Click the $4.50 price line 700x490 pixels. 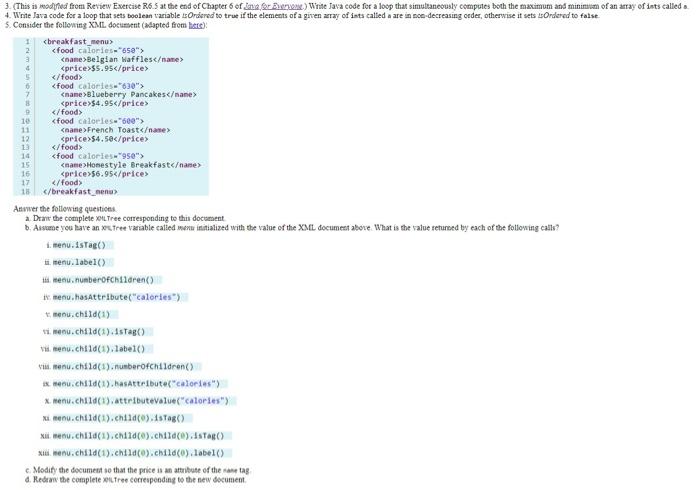(x=104, y=139)
